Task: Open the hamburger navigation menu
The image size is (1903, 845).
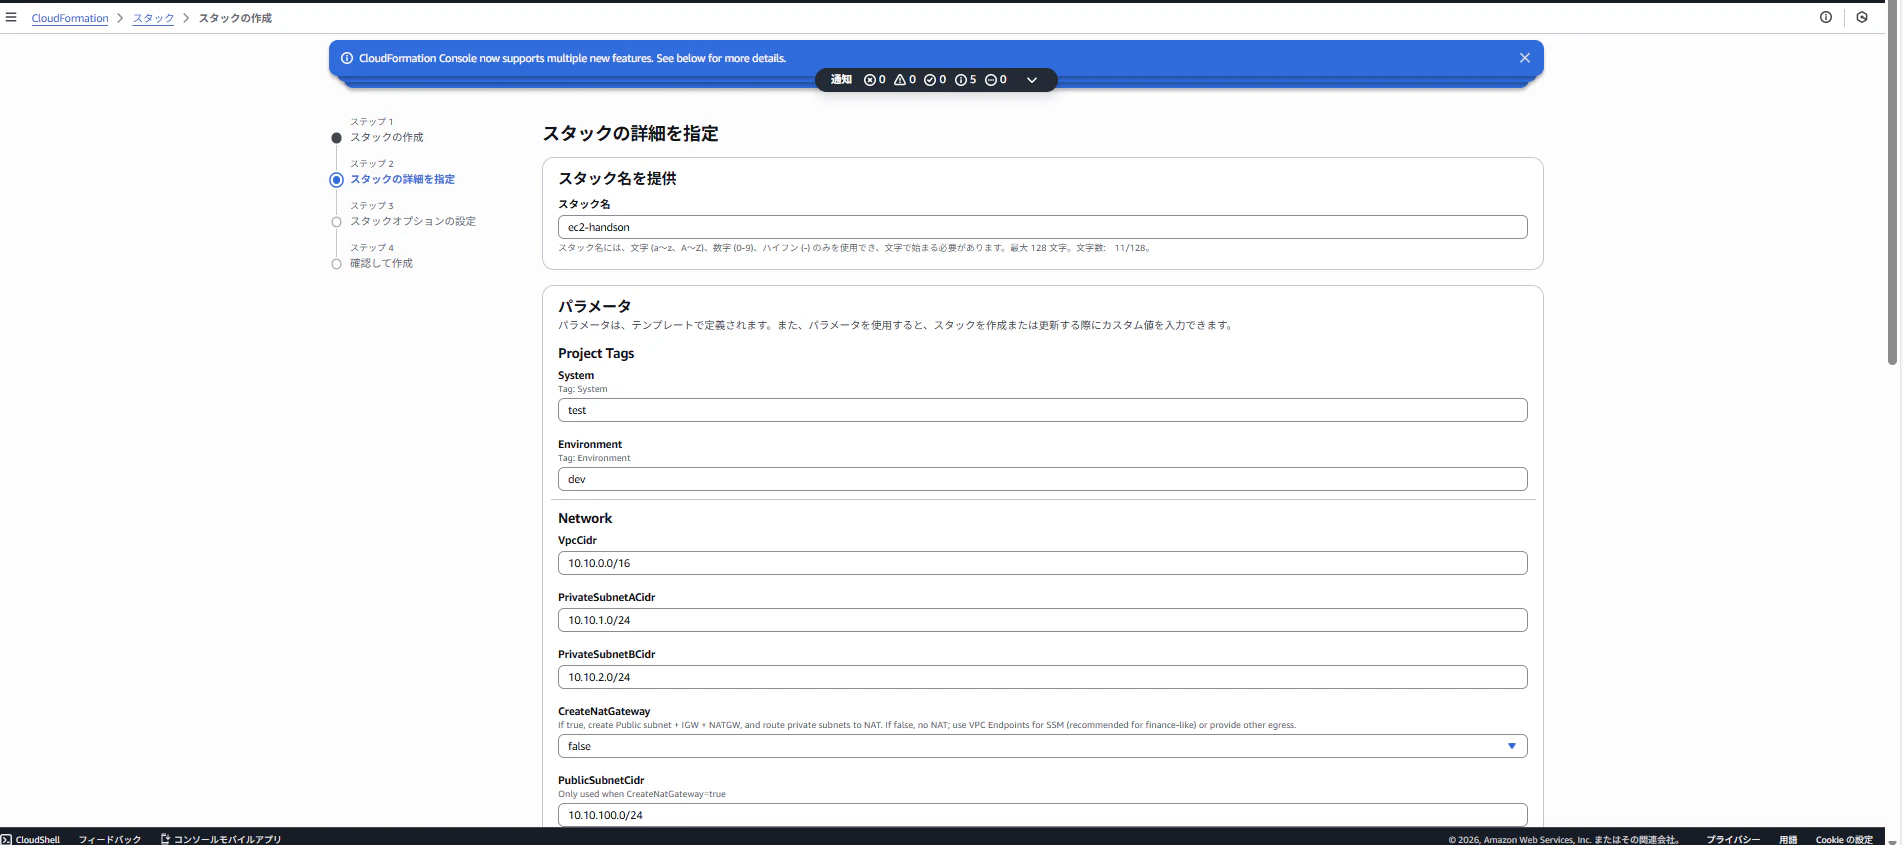Action: (11, 17)
